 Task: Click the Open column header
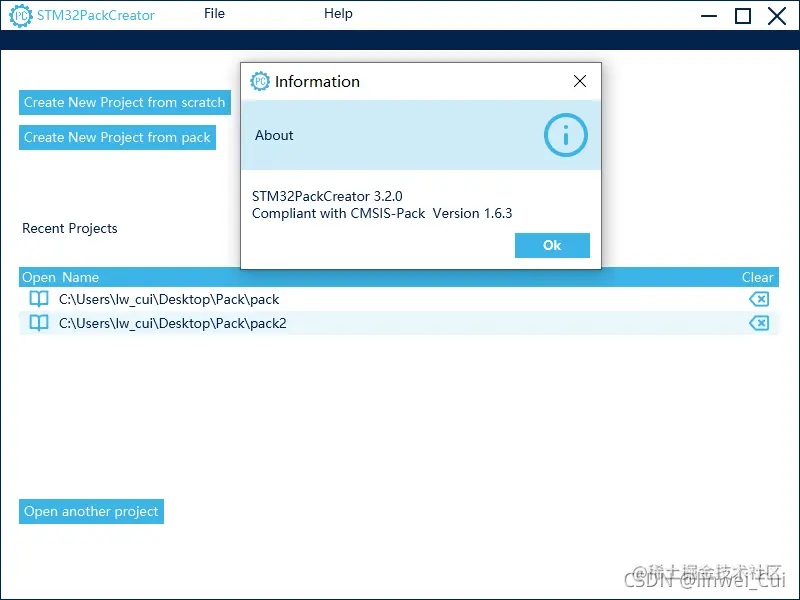[x=39, y=278]
